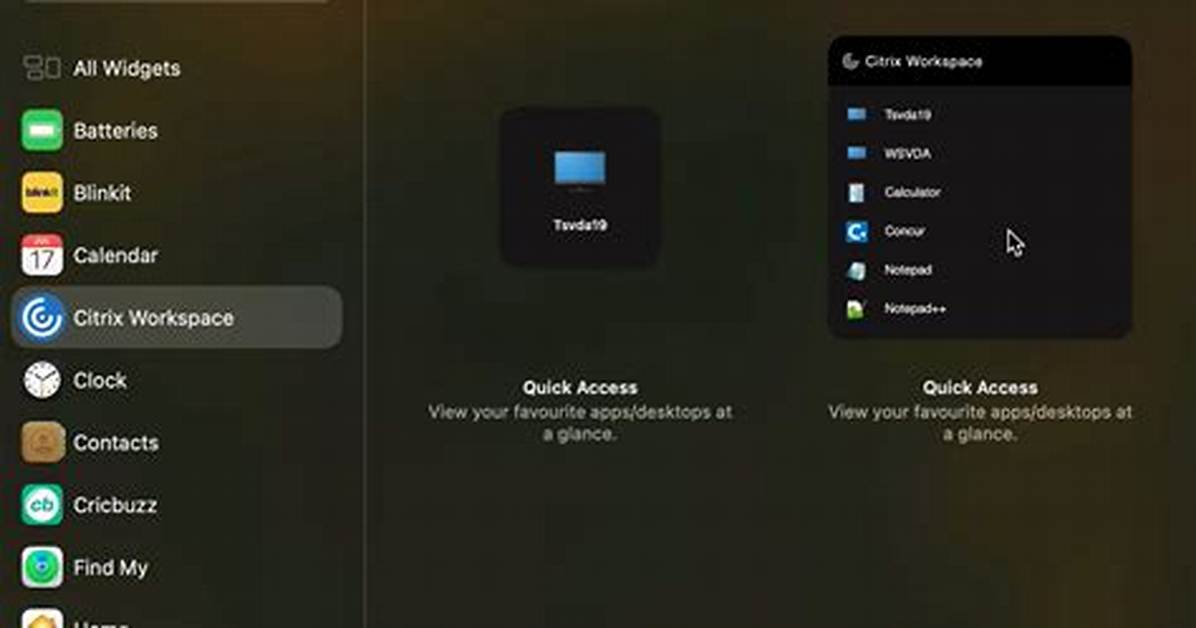Viewport: 1196px width, 628px height.
Task: Click the Calendar icon showing 17
Action: [x=42, y=255]
